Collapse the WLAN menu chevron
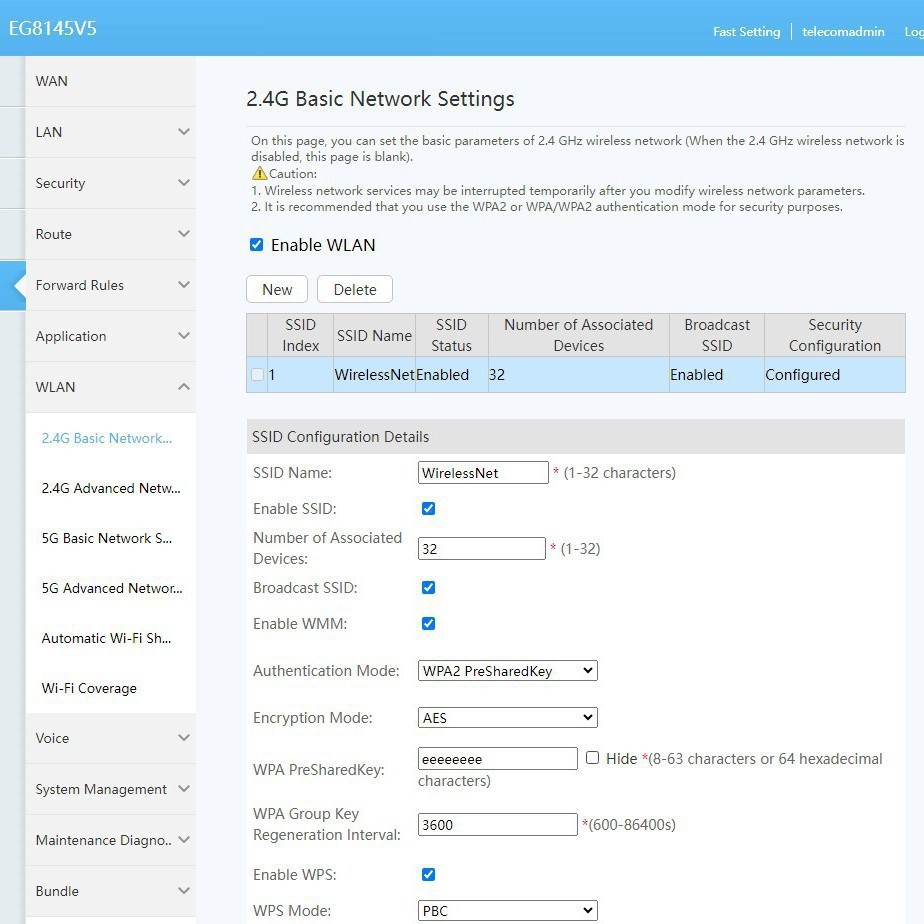Image resolution: width=924 pixels, height=924 pixels. click(184, 387)
